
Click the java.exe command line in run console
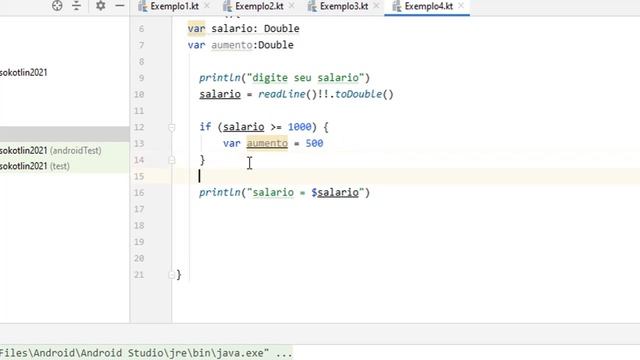point(146,353)
